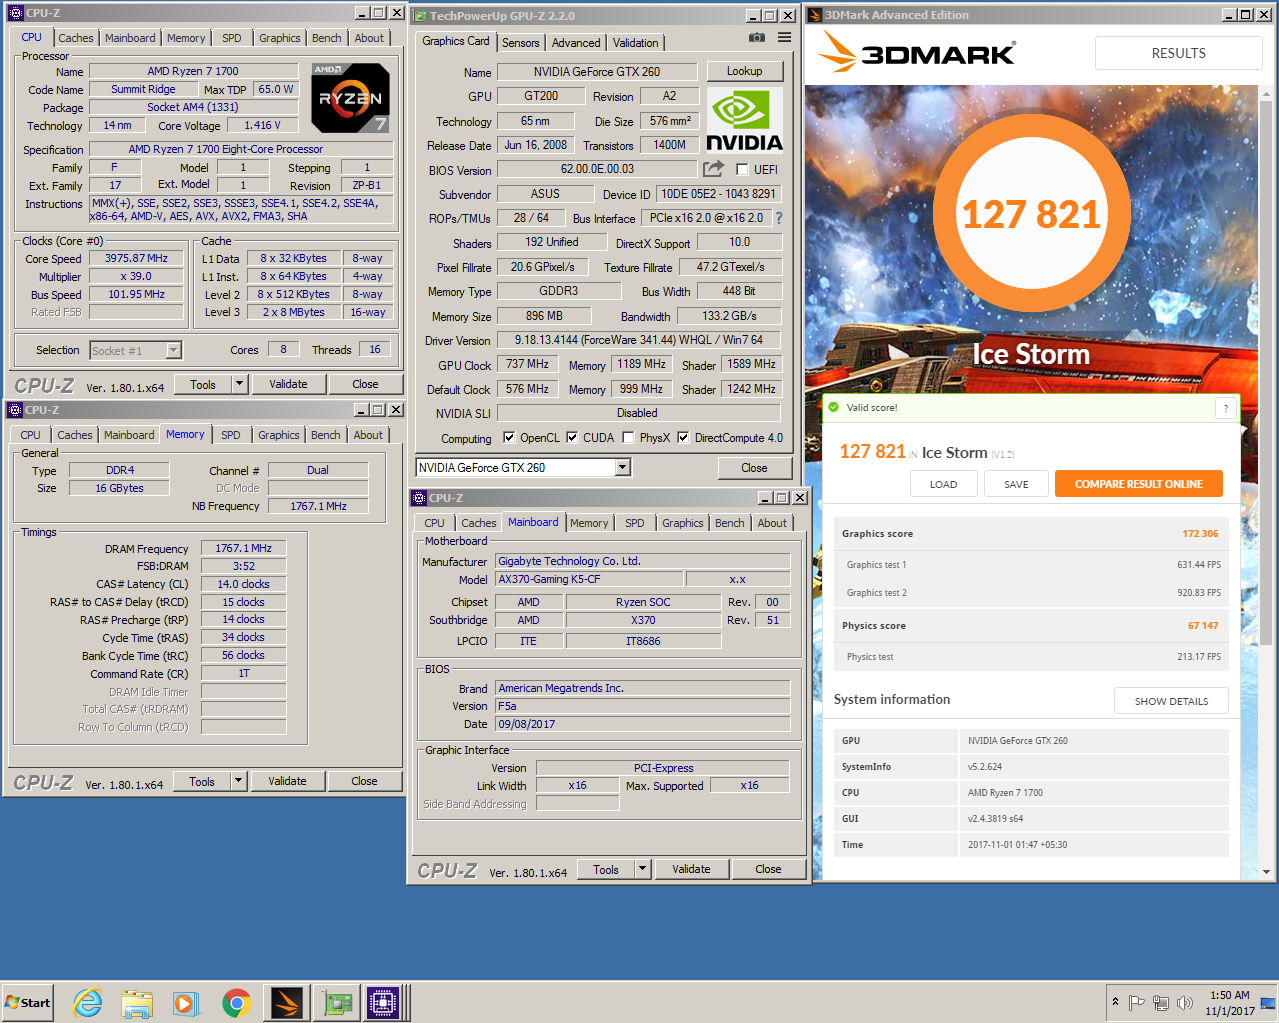Click COMPARE RESULT ONLINE button
The image size is (1279, 1023).
tap(1139, 484)
